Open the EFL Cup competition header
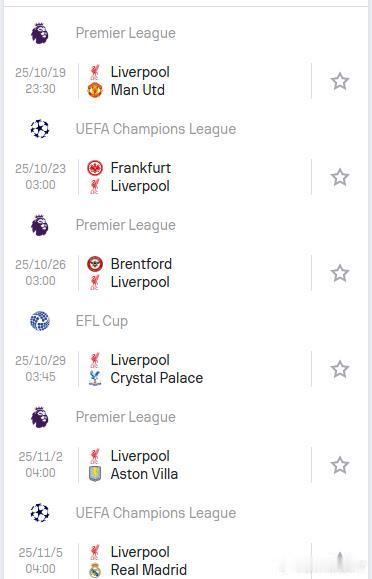 tap(102, 321)
